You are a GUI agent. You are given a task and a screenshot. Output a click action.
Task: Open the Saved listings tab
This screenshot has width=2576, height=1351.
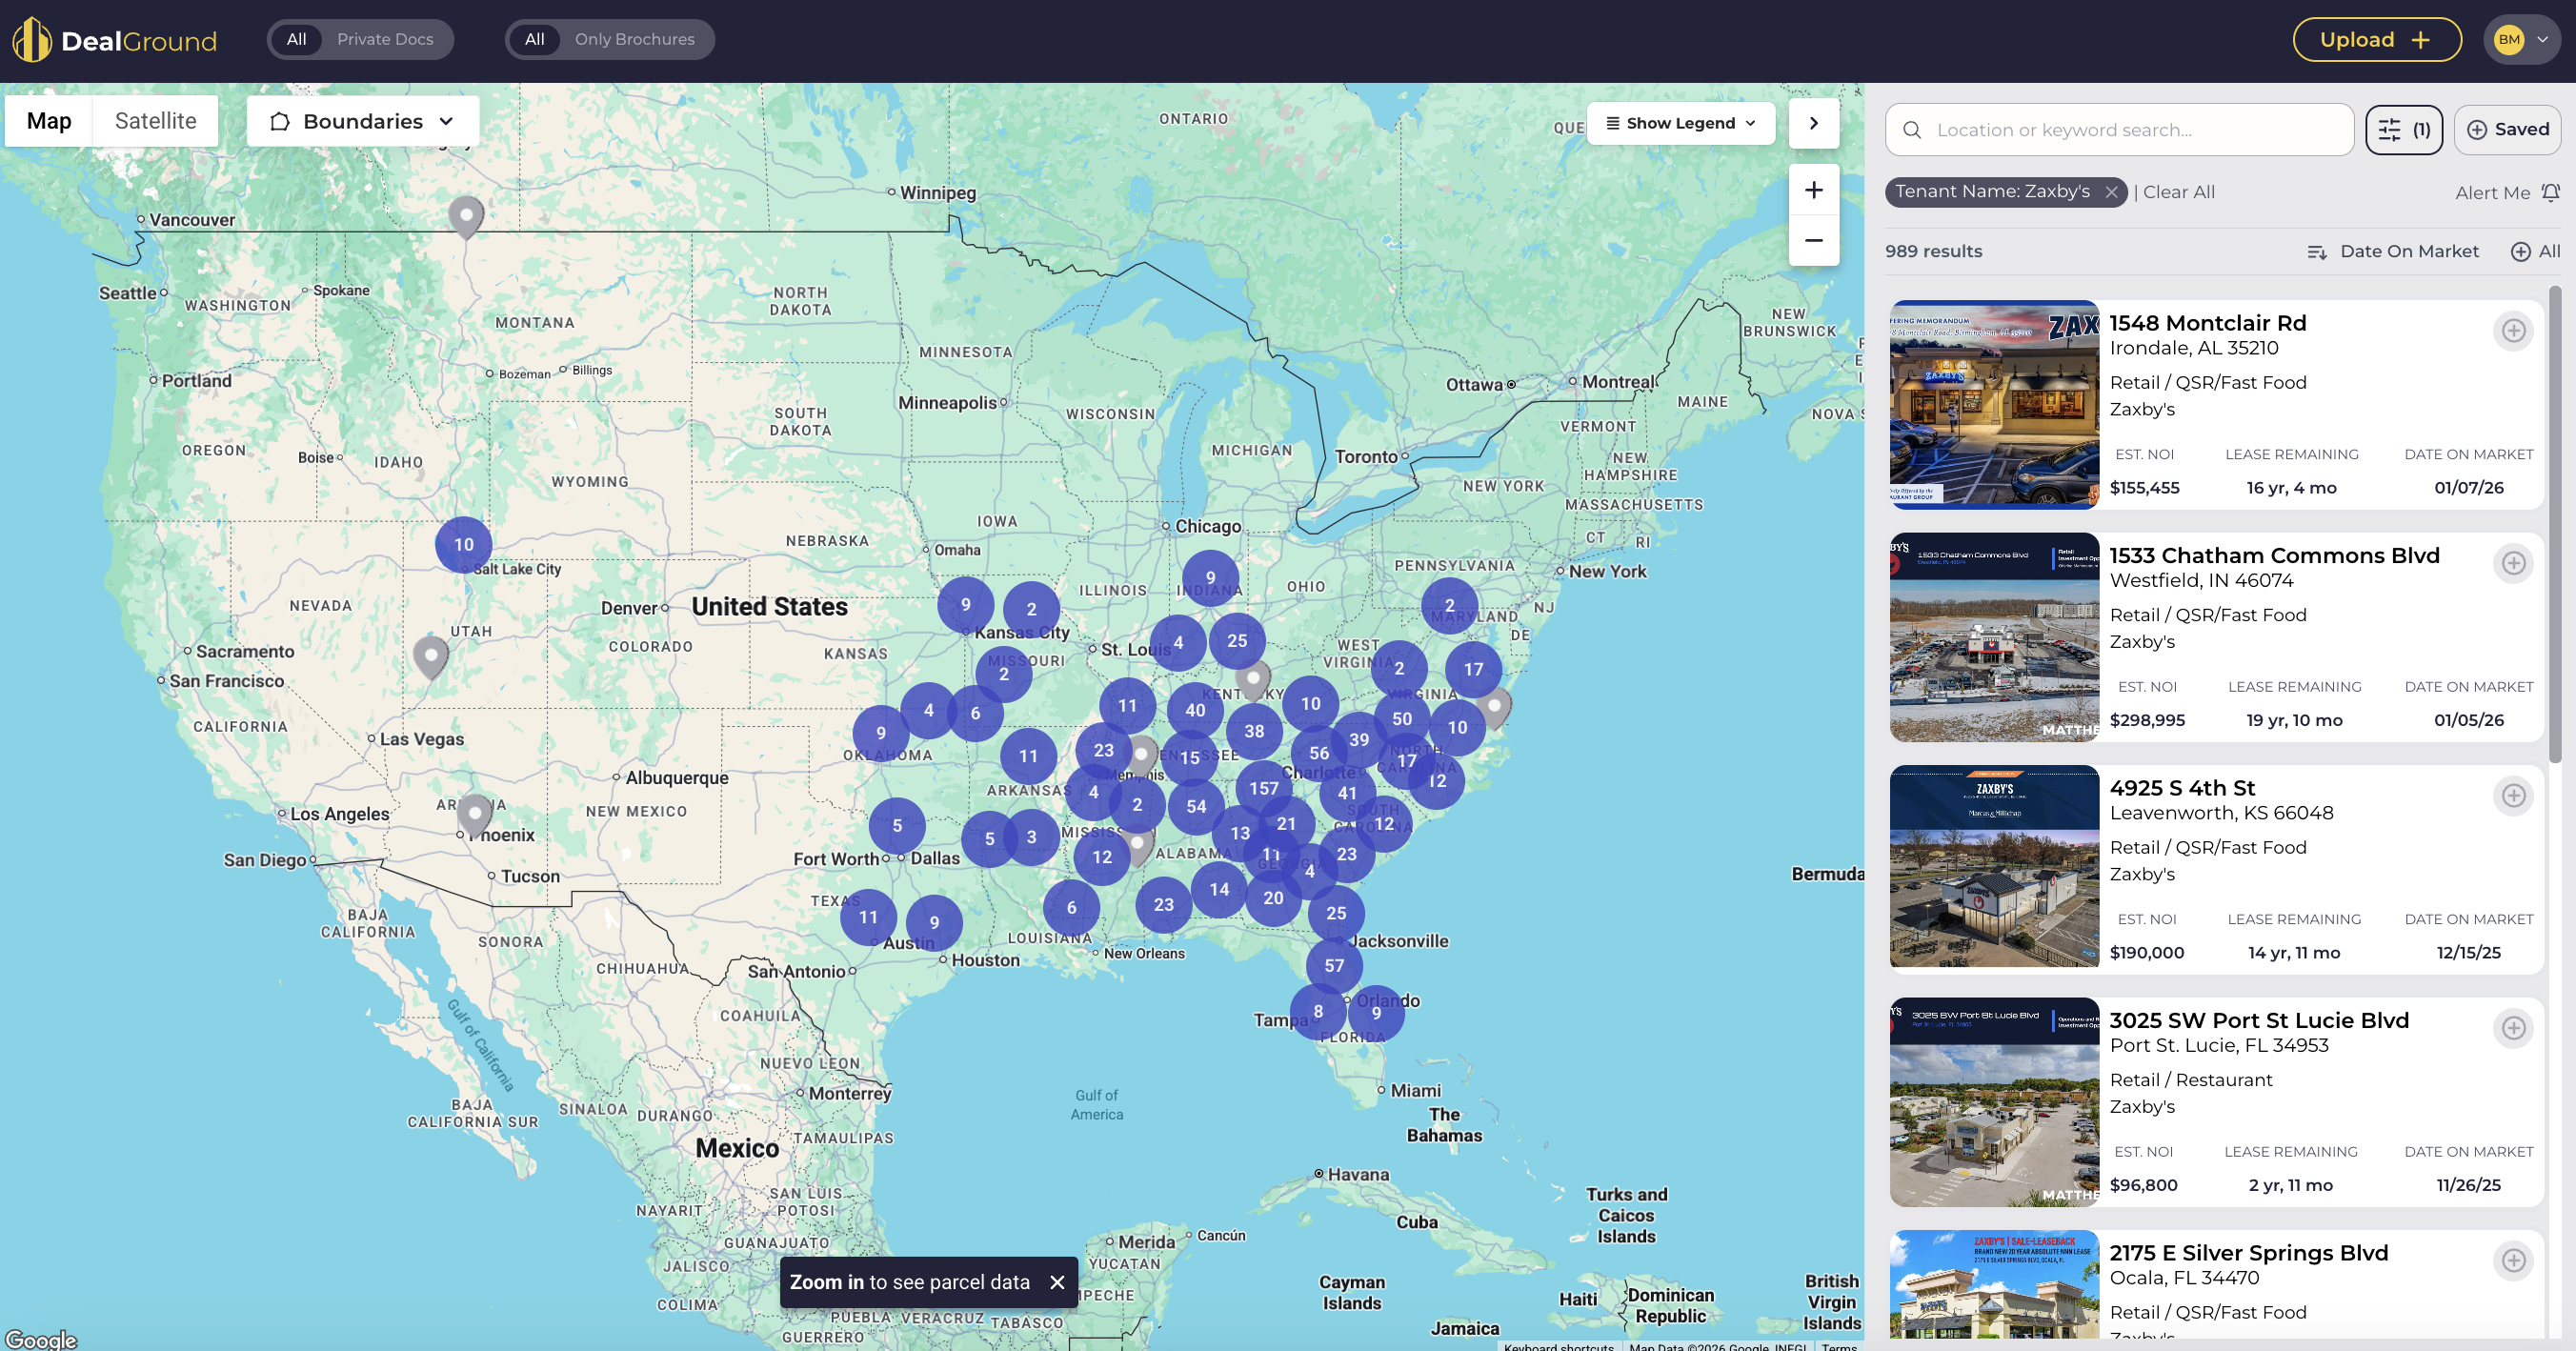(x=2507, y=130)
